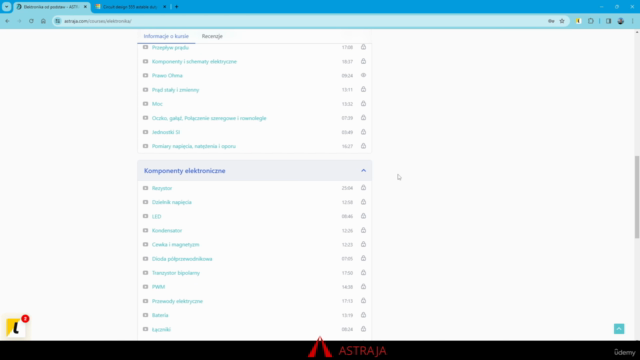Viewport: 640px width, 360px height.
Task: Click the lock icon on Bateria row
Action: [x=363, y=315]
